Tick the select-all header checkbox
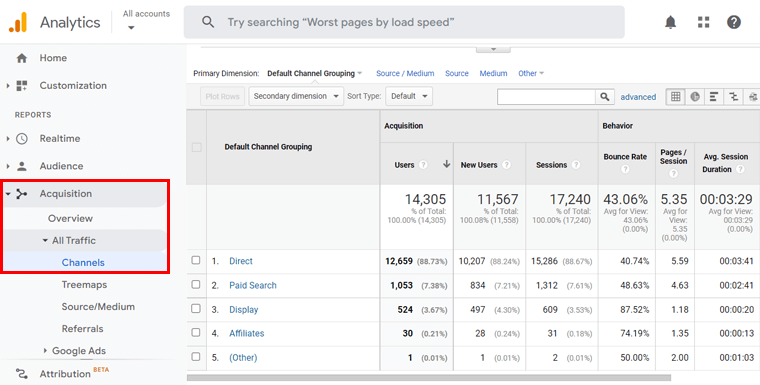Screen dimensions: 760x385 tap(196, 147)
